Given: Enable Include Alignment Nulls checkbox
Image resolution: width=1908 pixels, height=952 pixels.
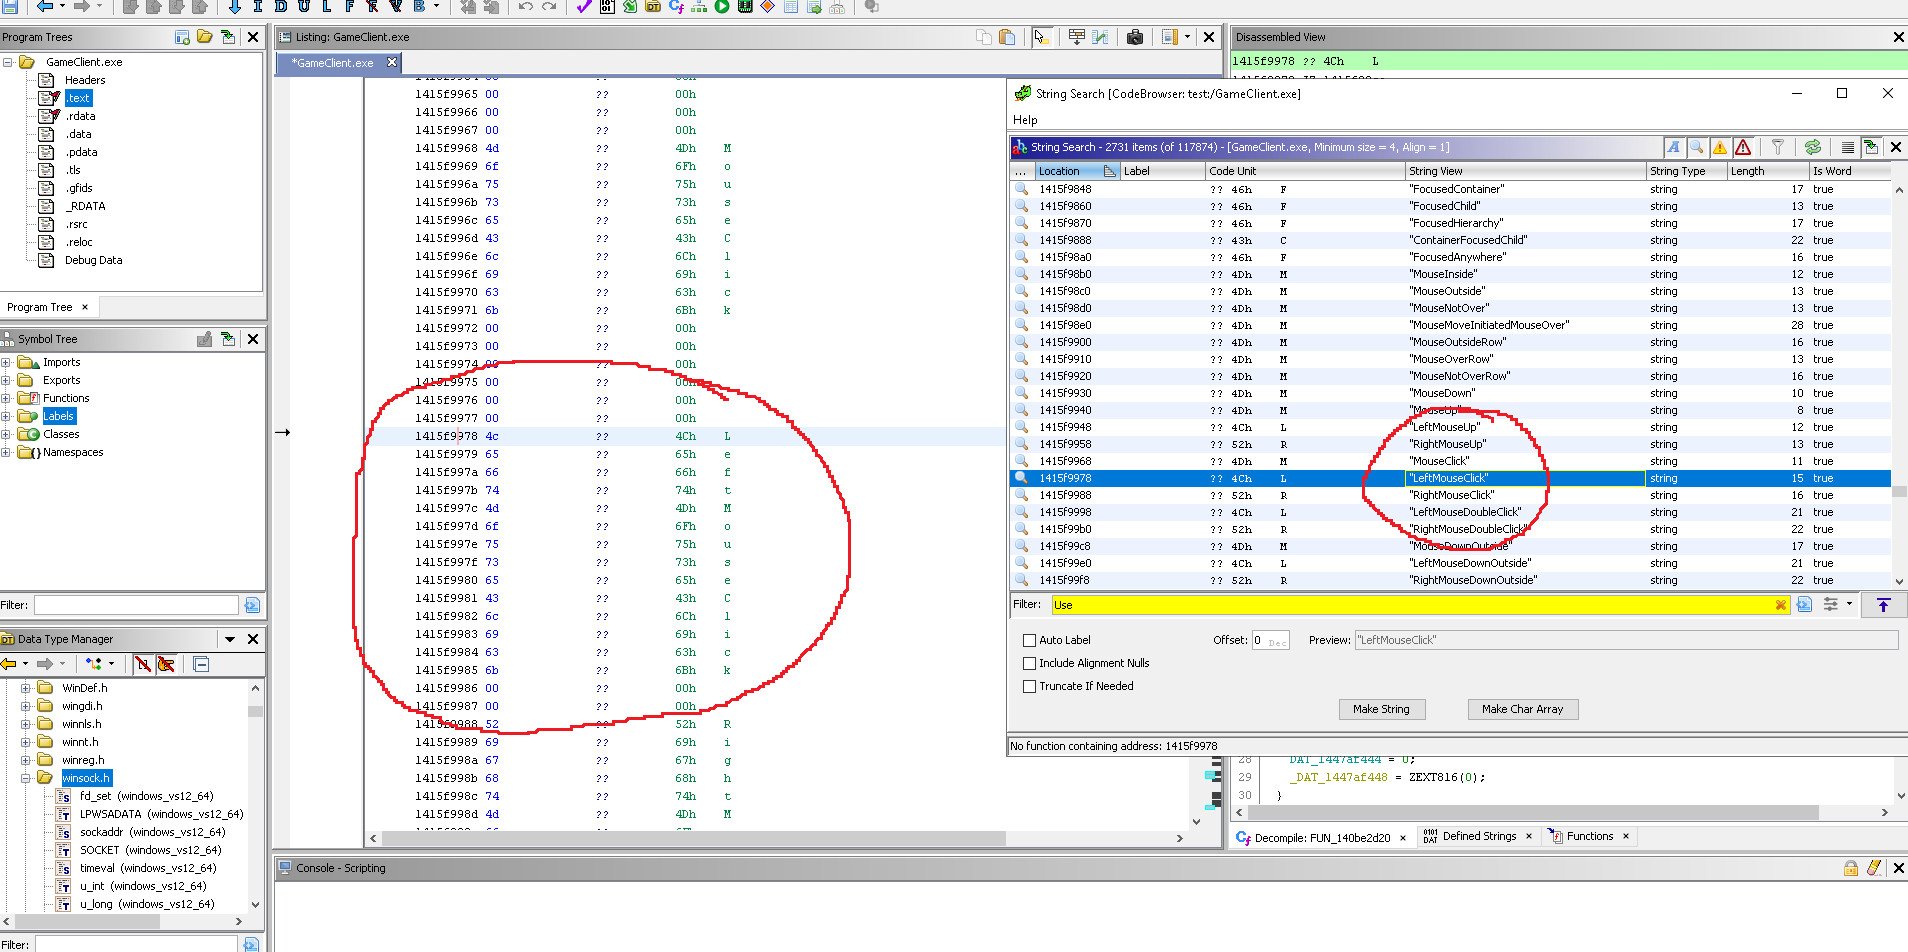Looking at the screenshot, I should pos(1029,663).
